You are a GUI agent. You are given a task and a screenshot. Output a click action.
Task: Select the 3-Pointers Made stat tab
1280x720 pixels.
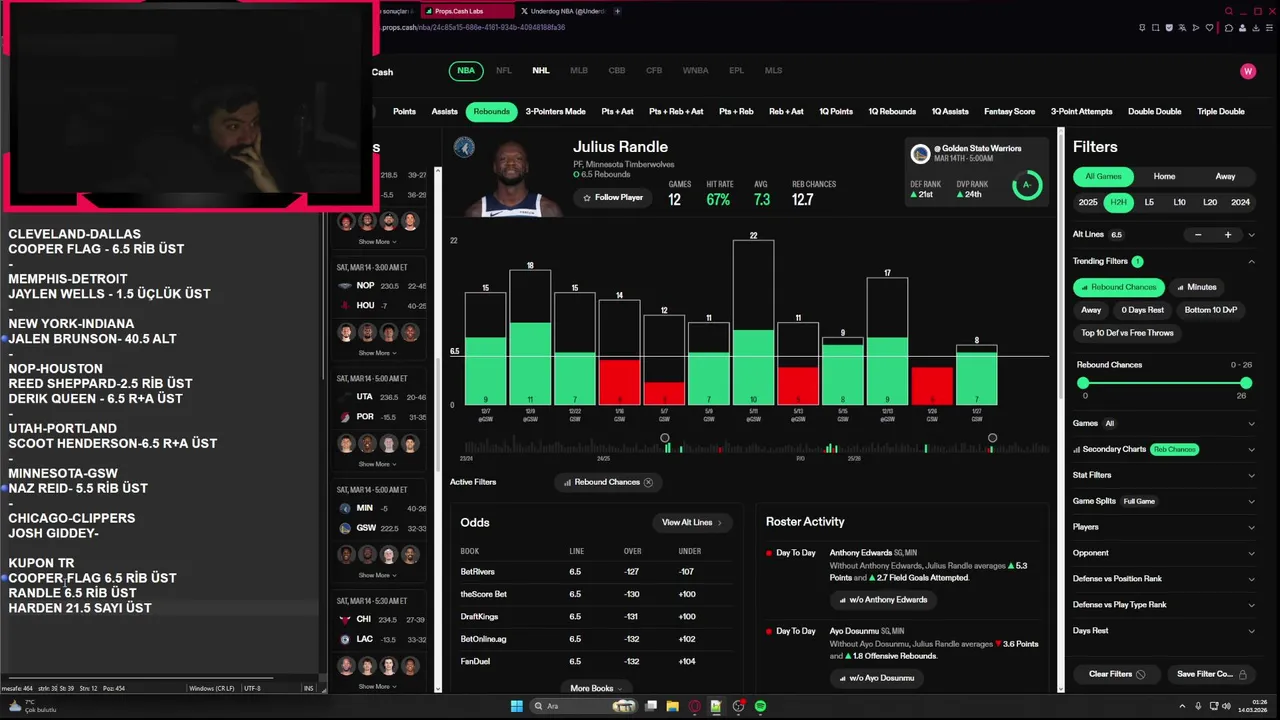556,112
